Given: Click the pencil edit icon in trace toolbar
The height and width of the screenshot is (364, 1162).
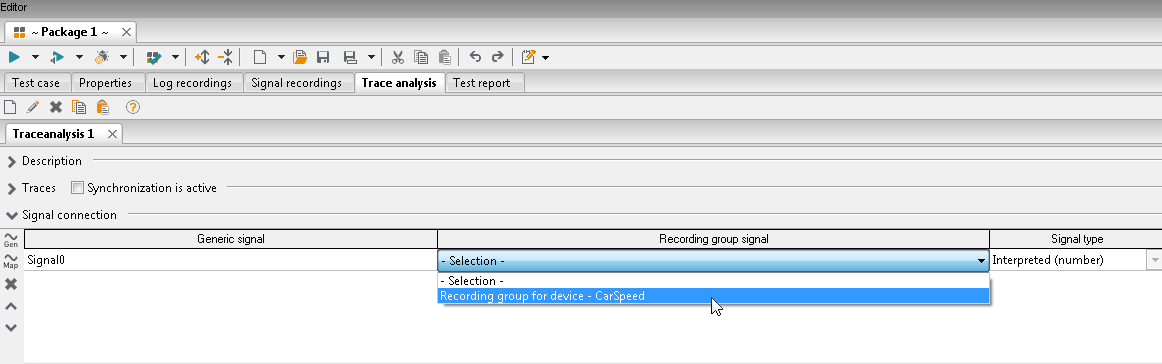Looking at the screenshot, I should click(x=33, y=107).
